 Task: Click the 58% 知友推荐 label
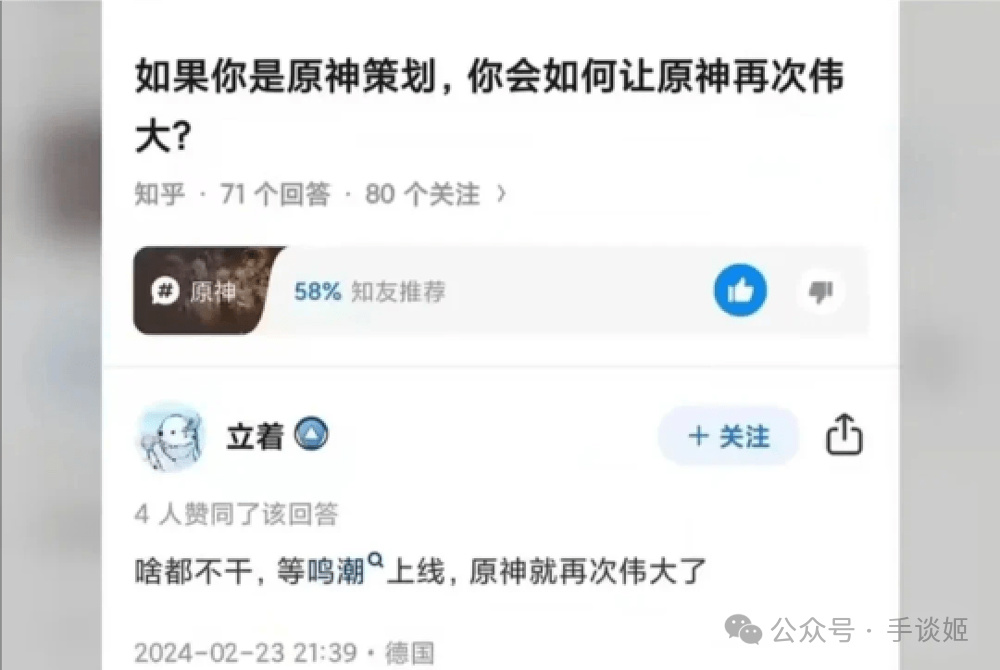point(369,291)
